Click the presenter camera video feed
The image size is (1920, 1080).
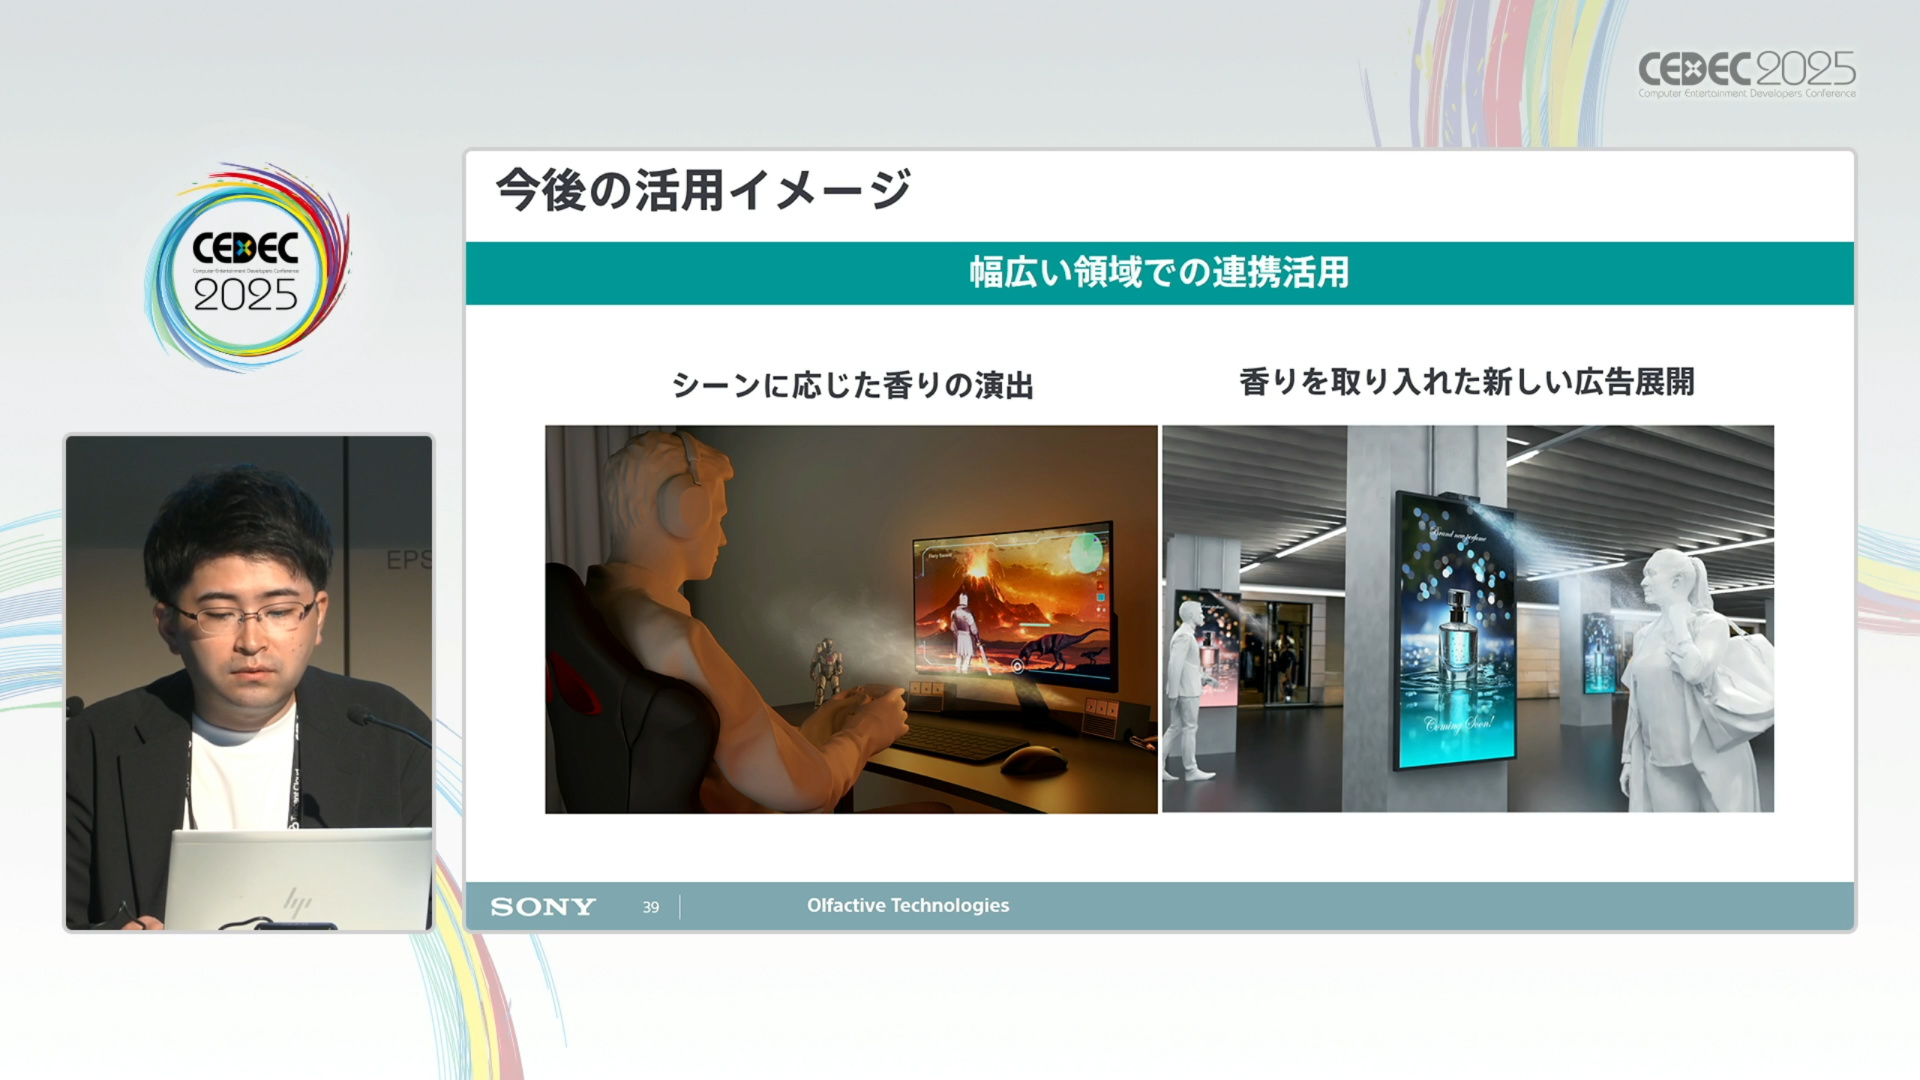249,682
